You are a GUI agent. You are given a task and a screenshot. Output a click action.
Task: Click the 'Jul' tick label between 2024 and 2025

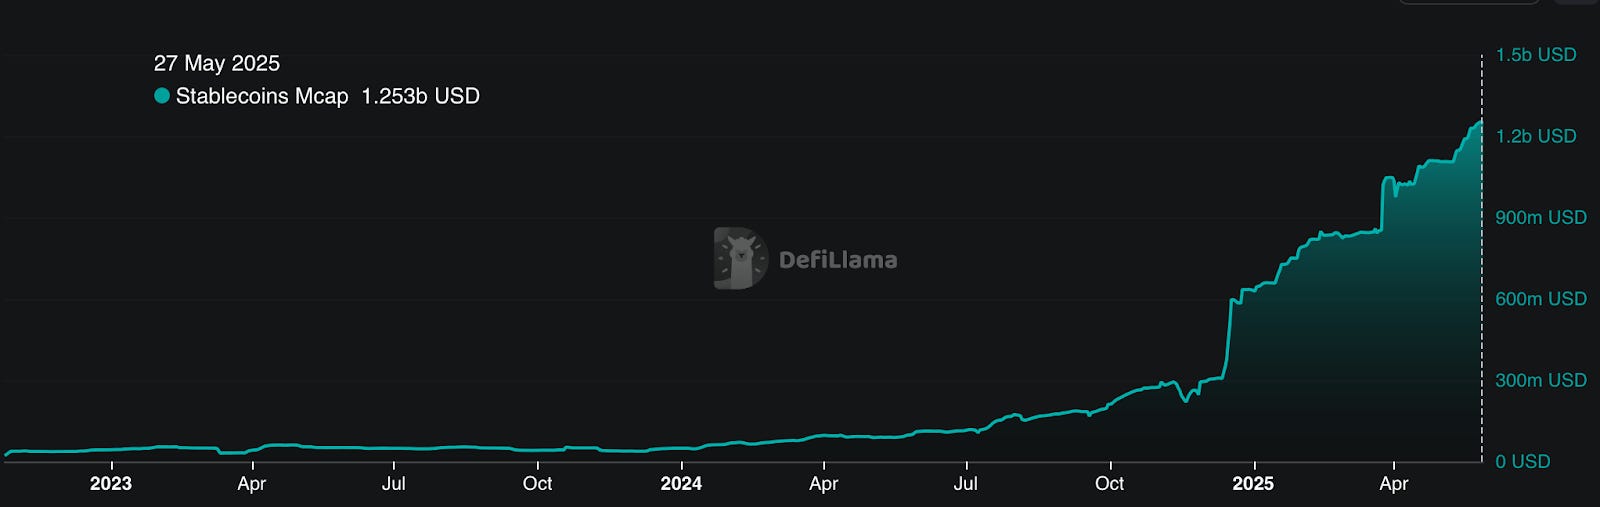coord(965,484)
